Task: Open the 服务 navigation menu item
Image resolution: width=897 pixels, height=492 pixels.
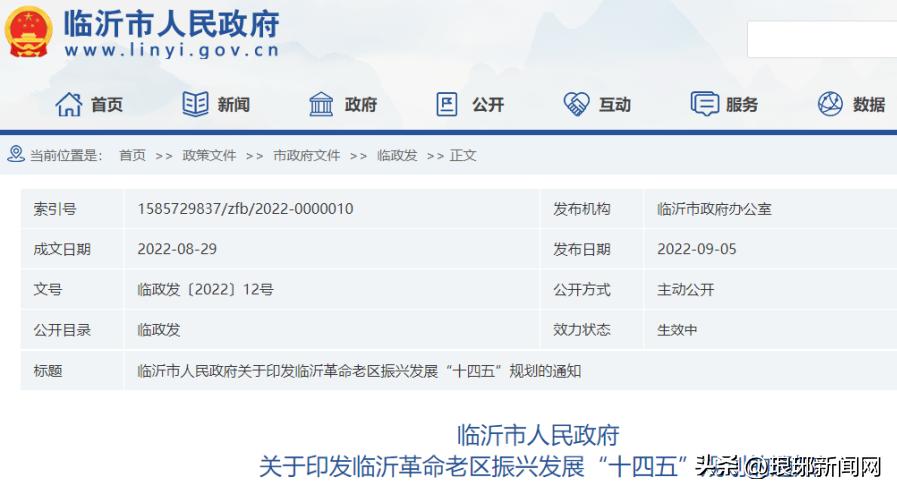Action: pyautogui.click(x=742, y=105)
